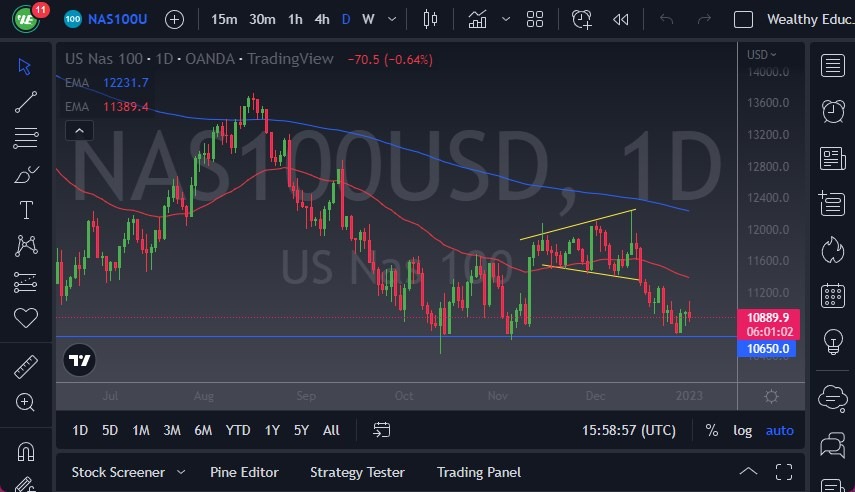Open the measure ruler tool

[x=27, y=367]
